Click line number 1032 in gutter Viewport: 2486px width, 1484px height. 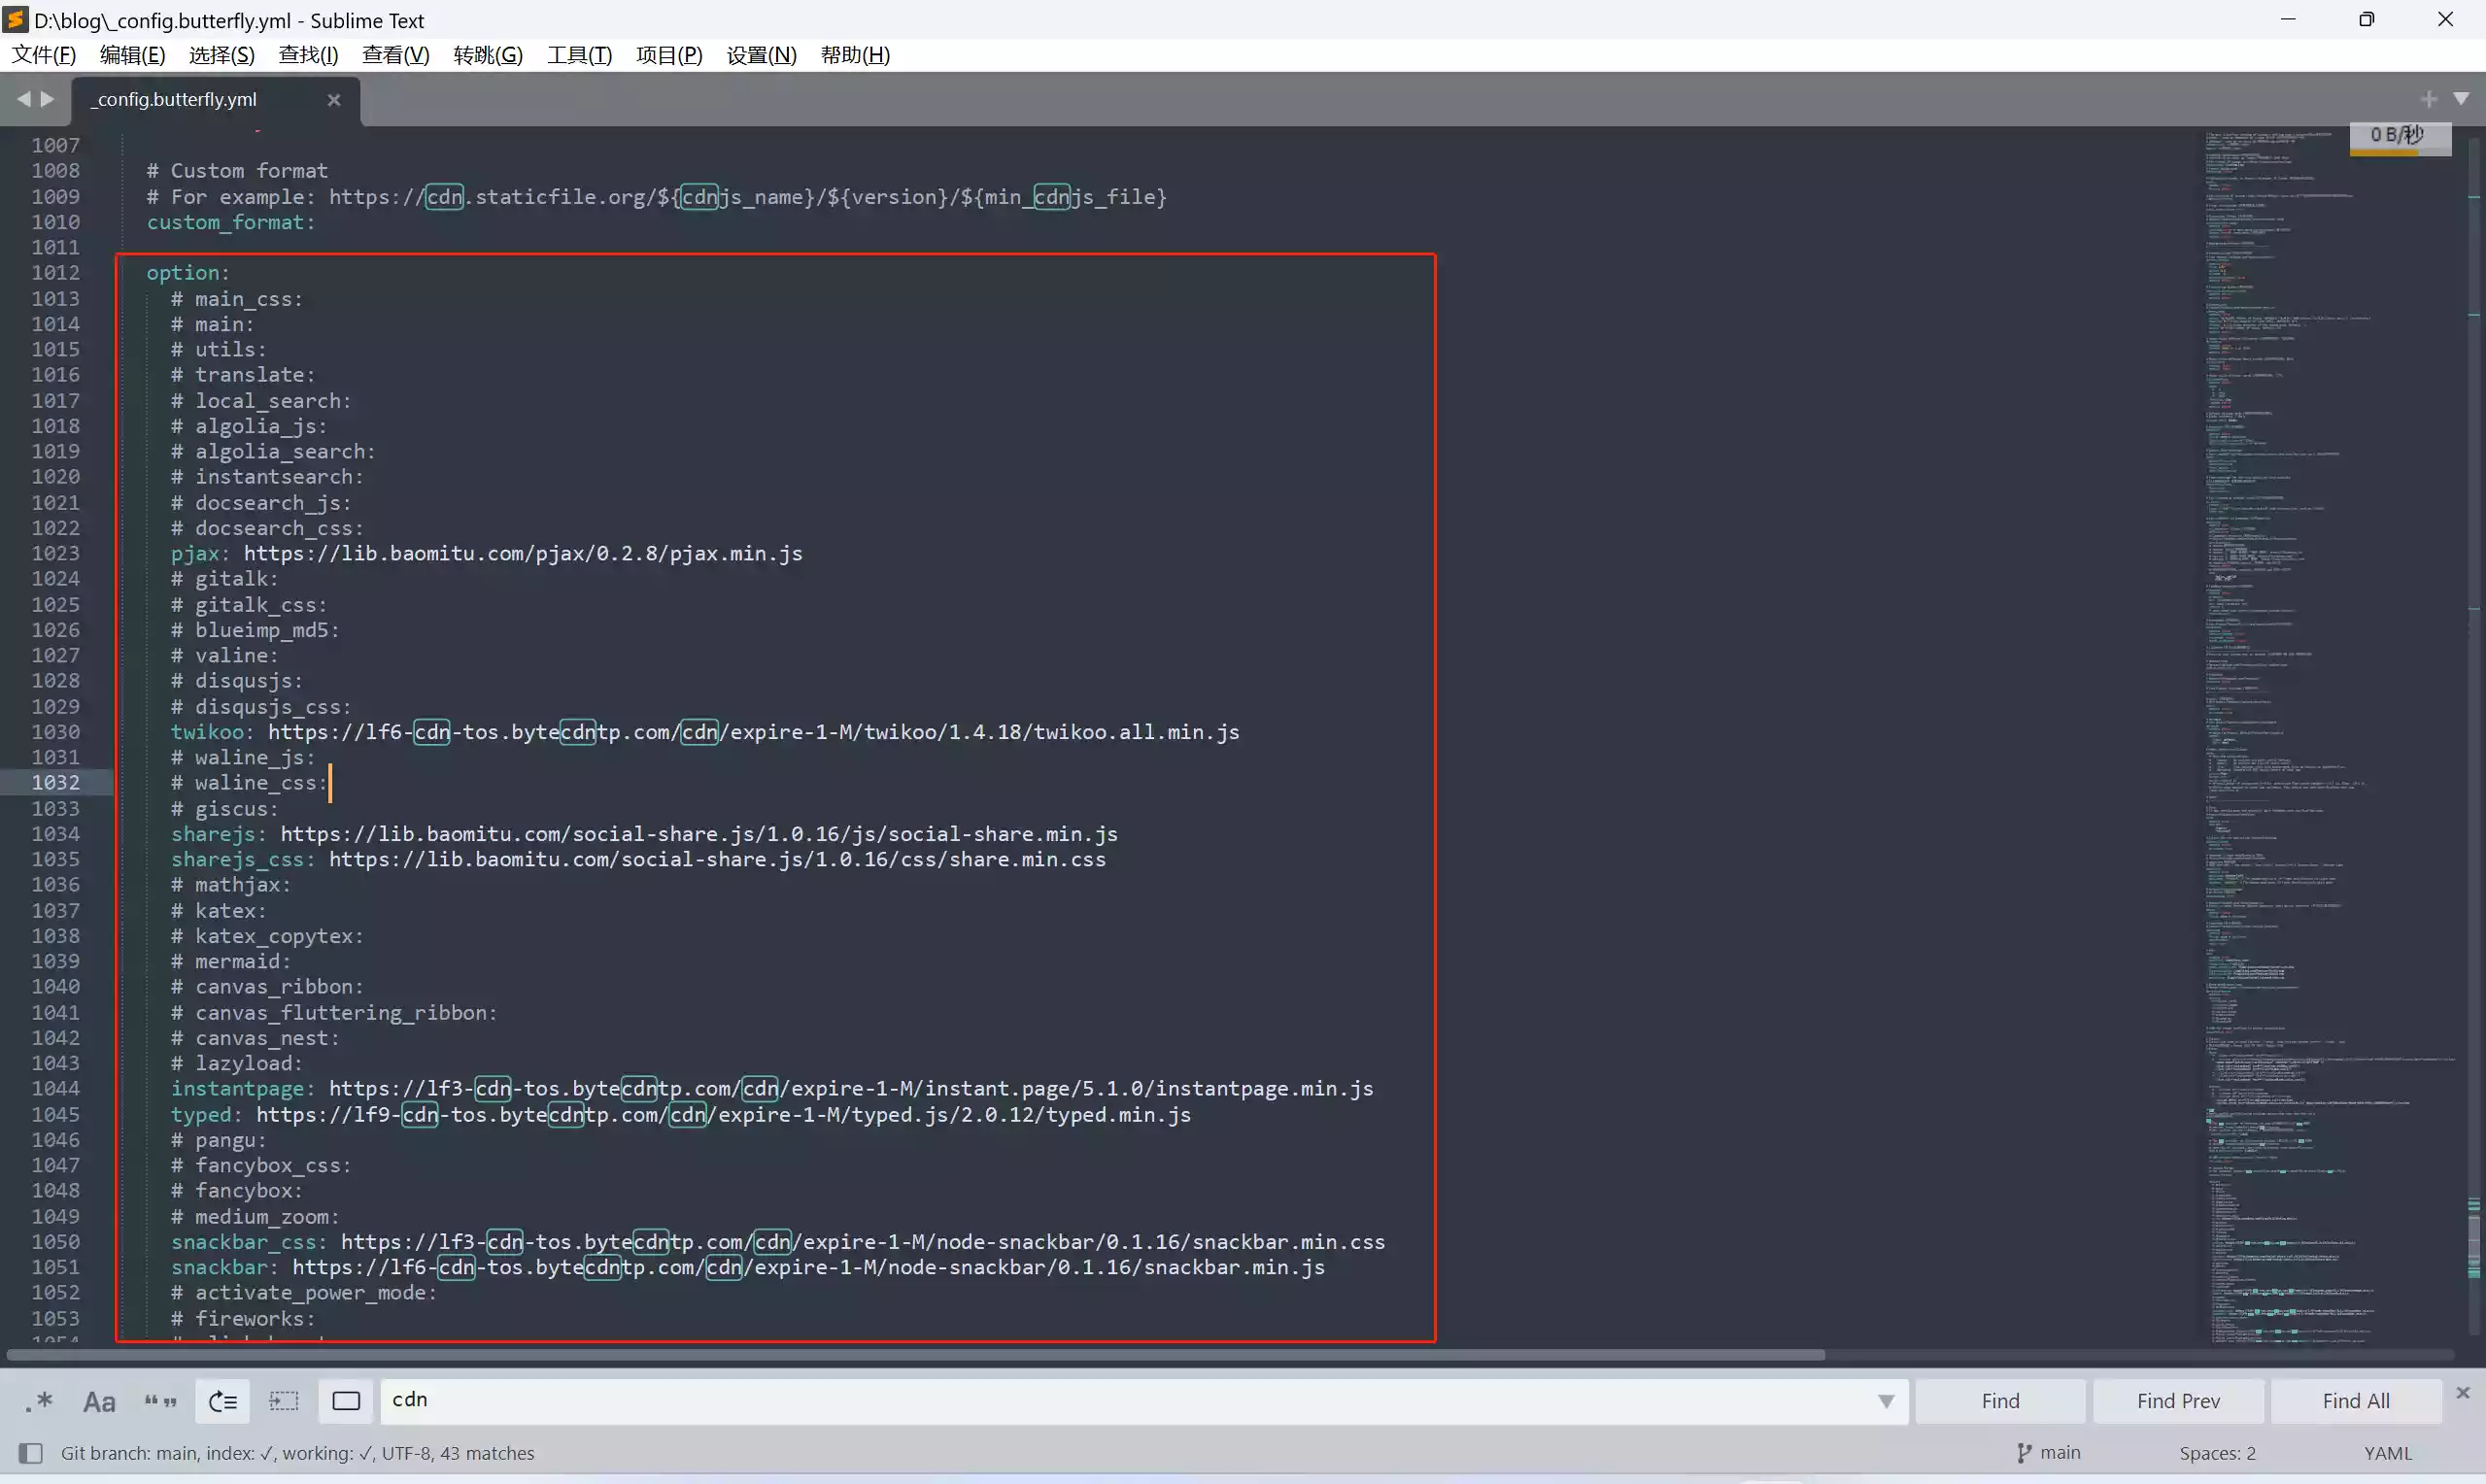(x=55, y=782)
